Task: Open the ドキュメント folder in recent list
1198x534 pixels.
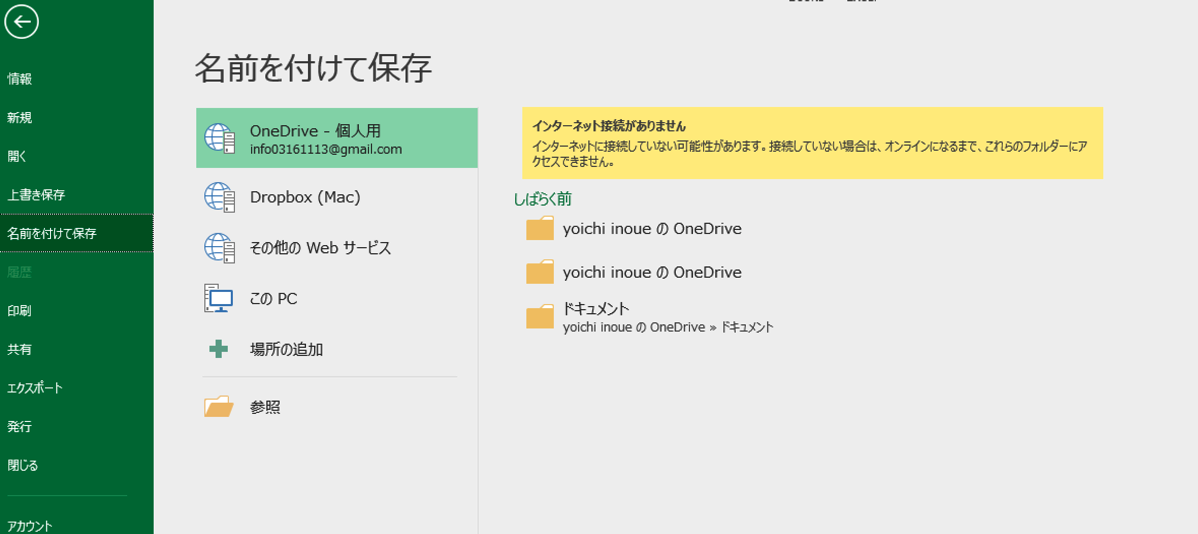Action: click(540, 317)
